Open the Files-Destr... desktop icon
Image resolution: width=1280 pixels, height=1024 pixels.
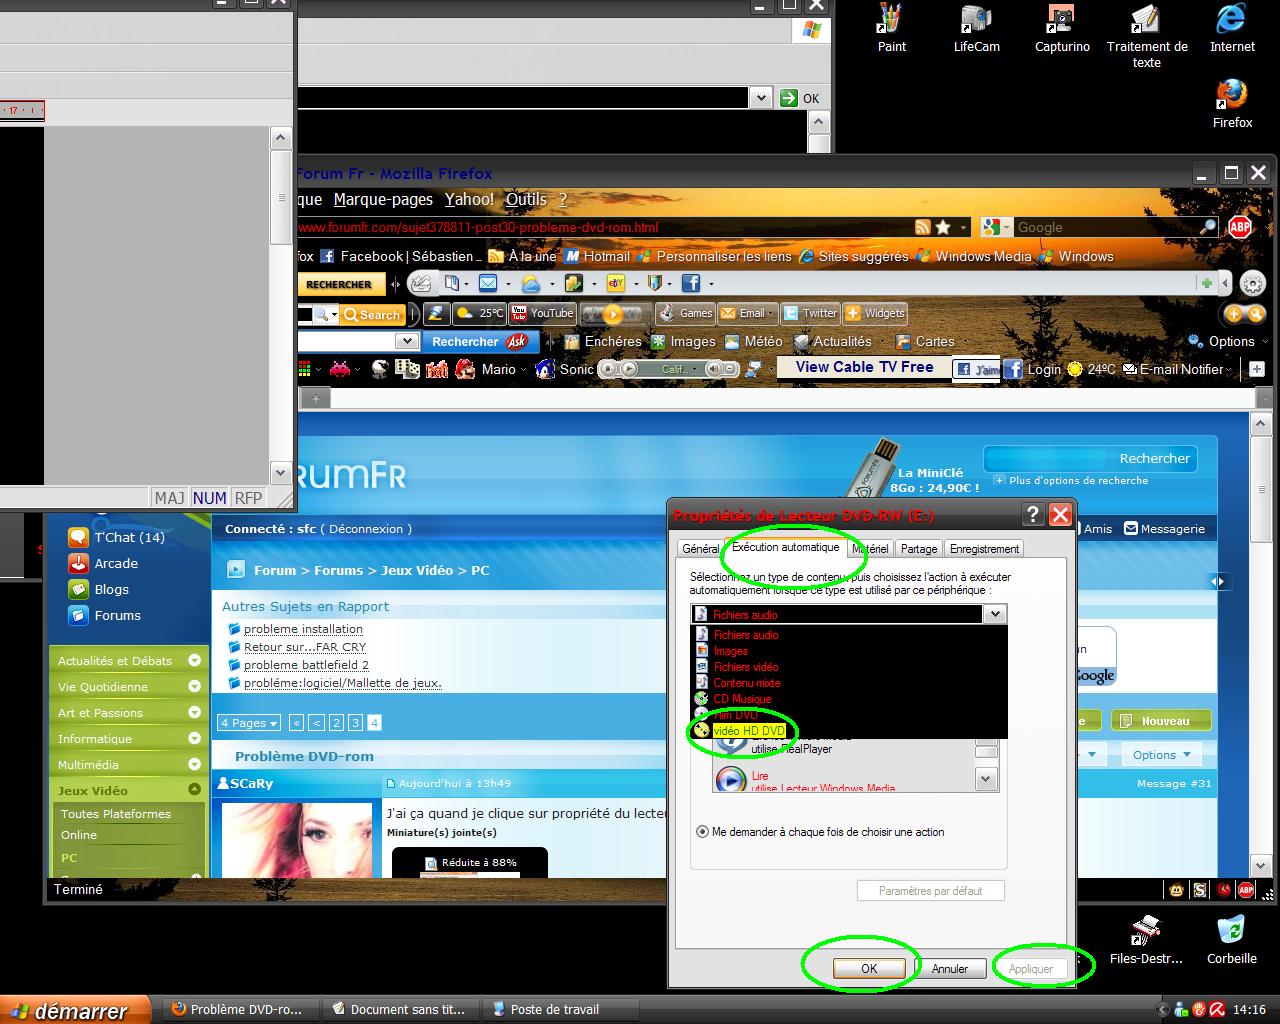tap(1145, 939)
